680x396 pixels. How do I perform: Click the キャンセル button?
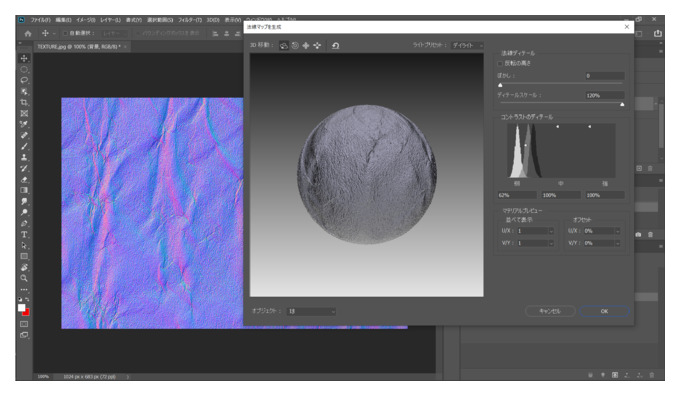550,311
